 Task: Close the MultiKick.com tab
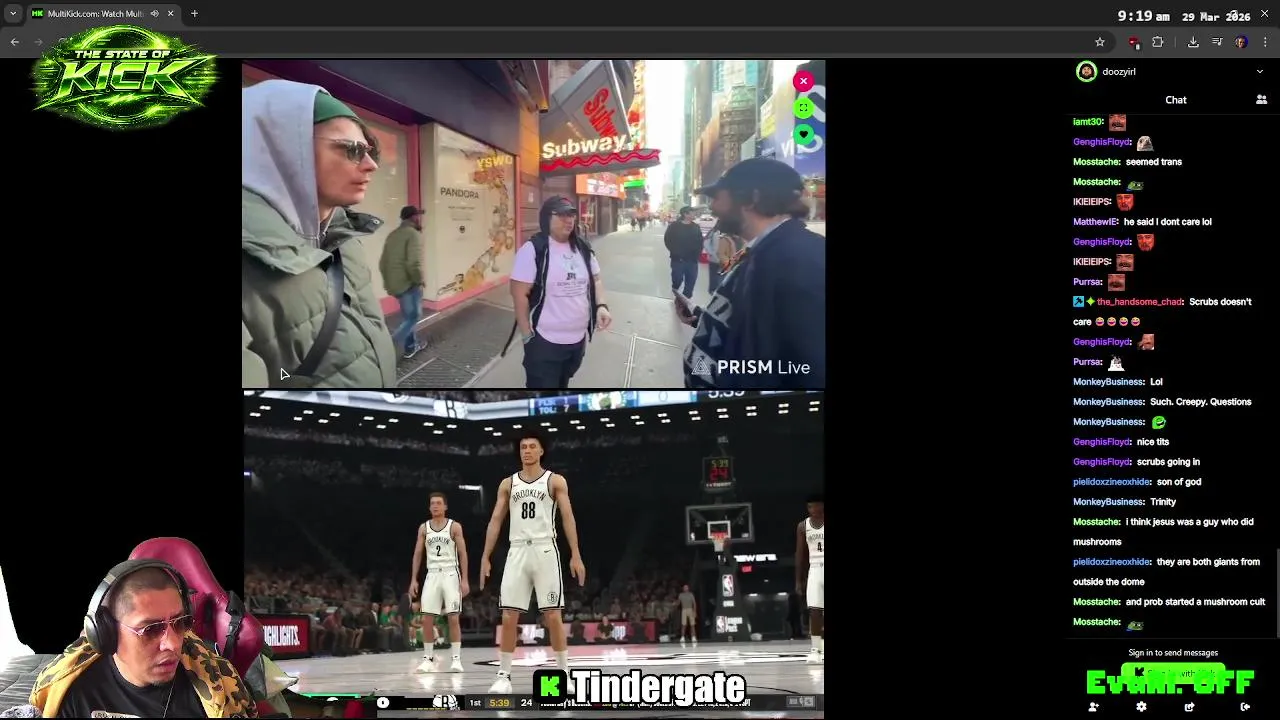pyautogui.click(x=170, y=14)
